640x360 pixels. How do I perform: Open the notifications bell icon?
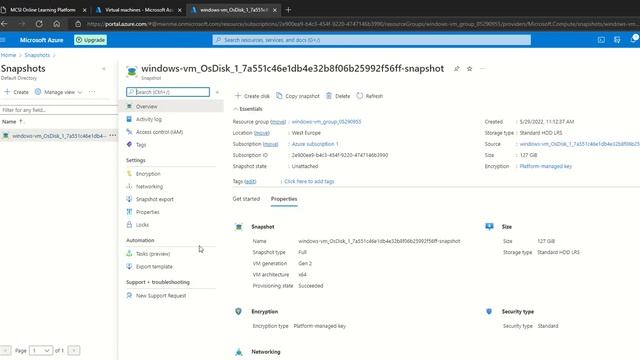[633, 40]
